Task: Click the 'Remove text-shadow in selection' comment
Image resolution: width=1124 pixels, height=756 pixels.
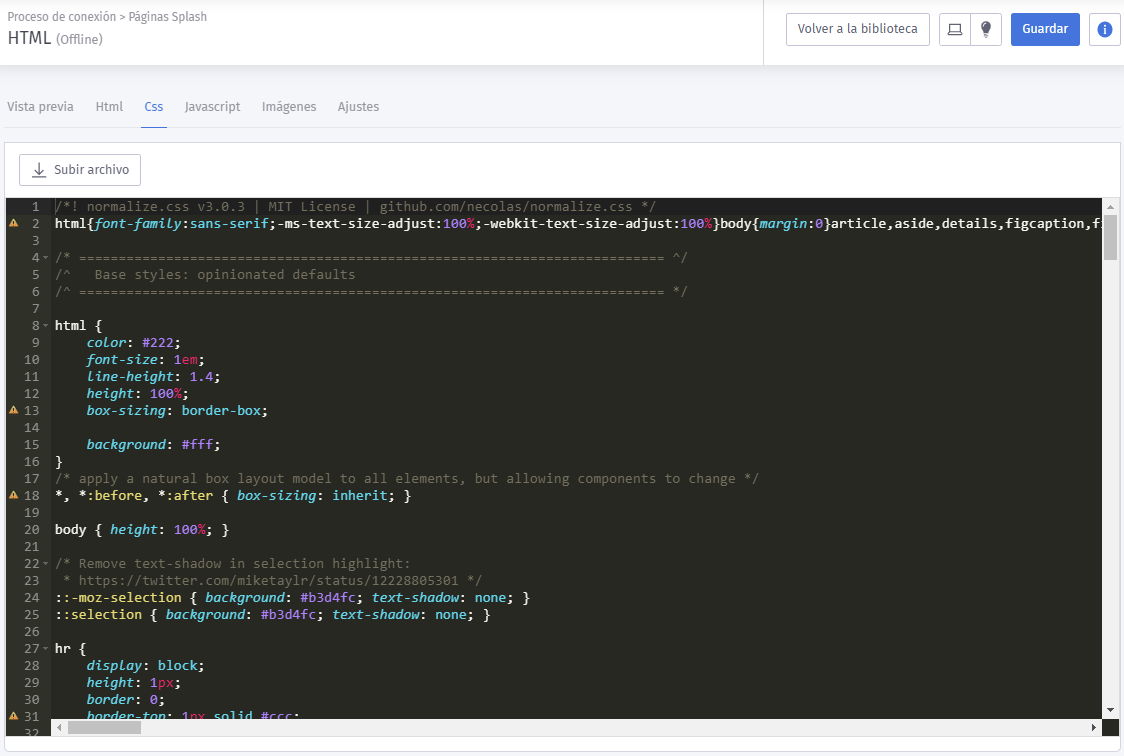Action: [233, 564]
